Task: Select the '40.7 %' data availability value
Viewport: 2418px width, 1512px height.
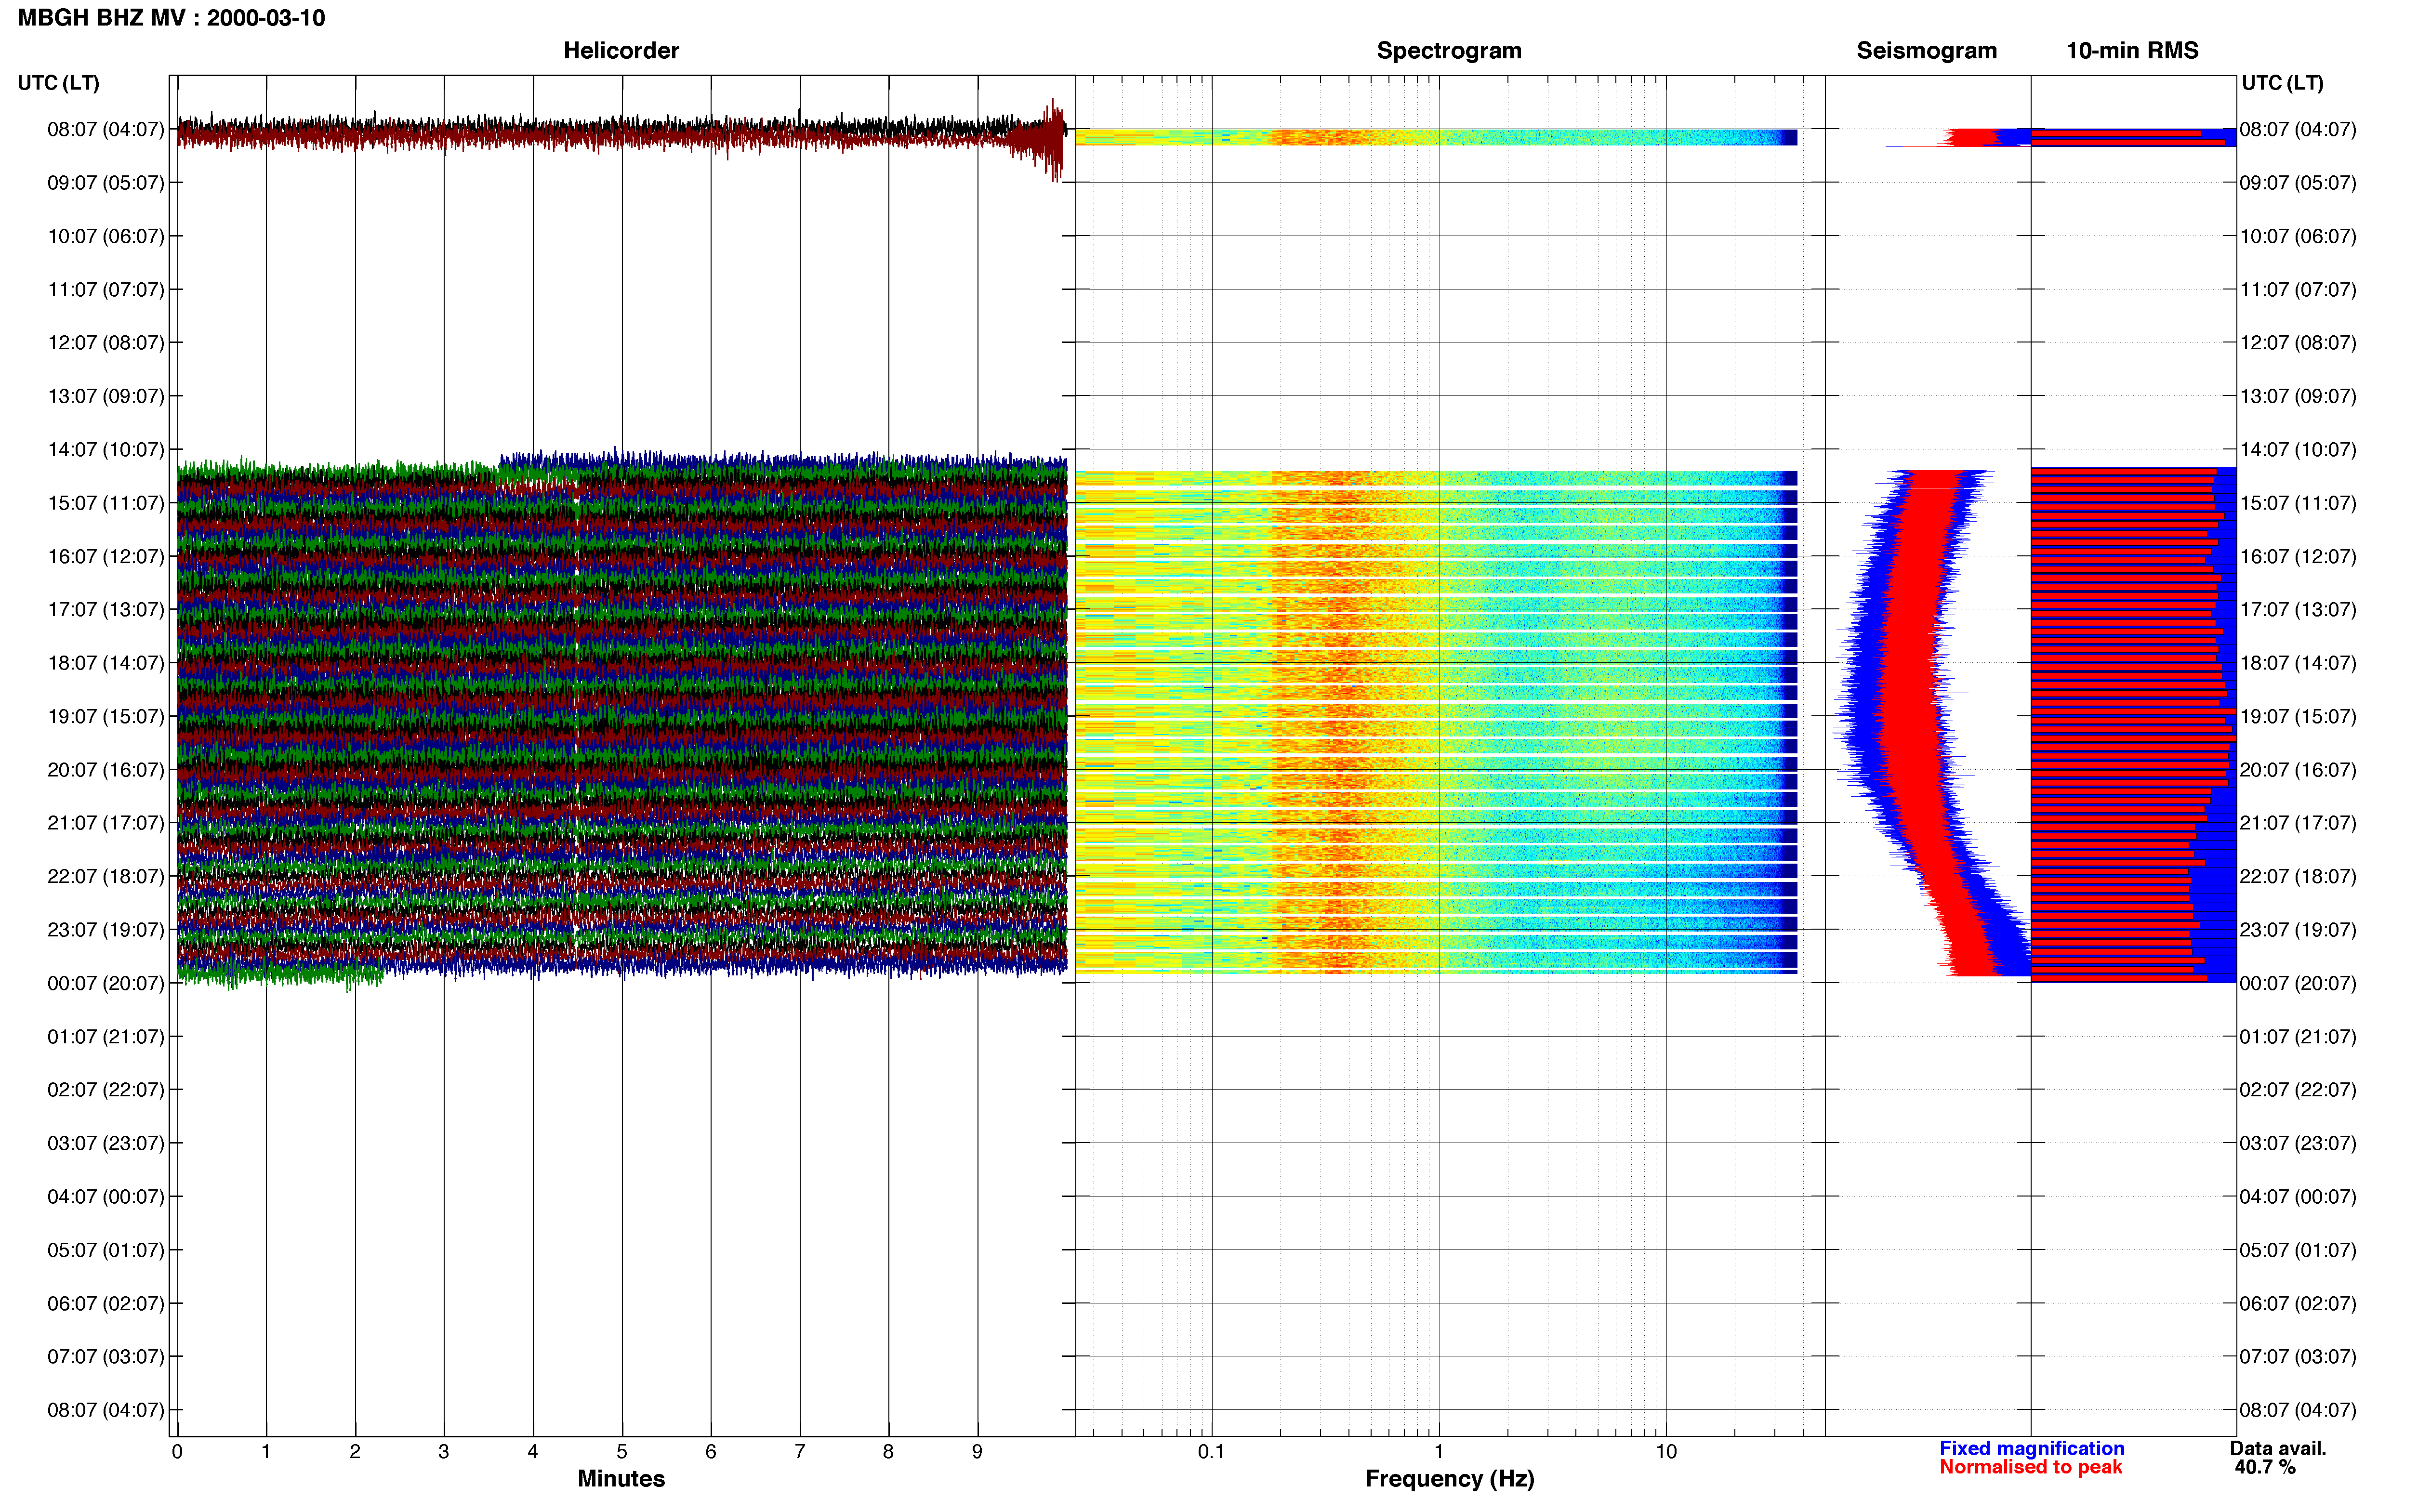Action: click(x=2265, y=1467)
